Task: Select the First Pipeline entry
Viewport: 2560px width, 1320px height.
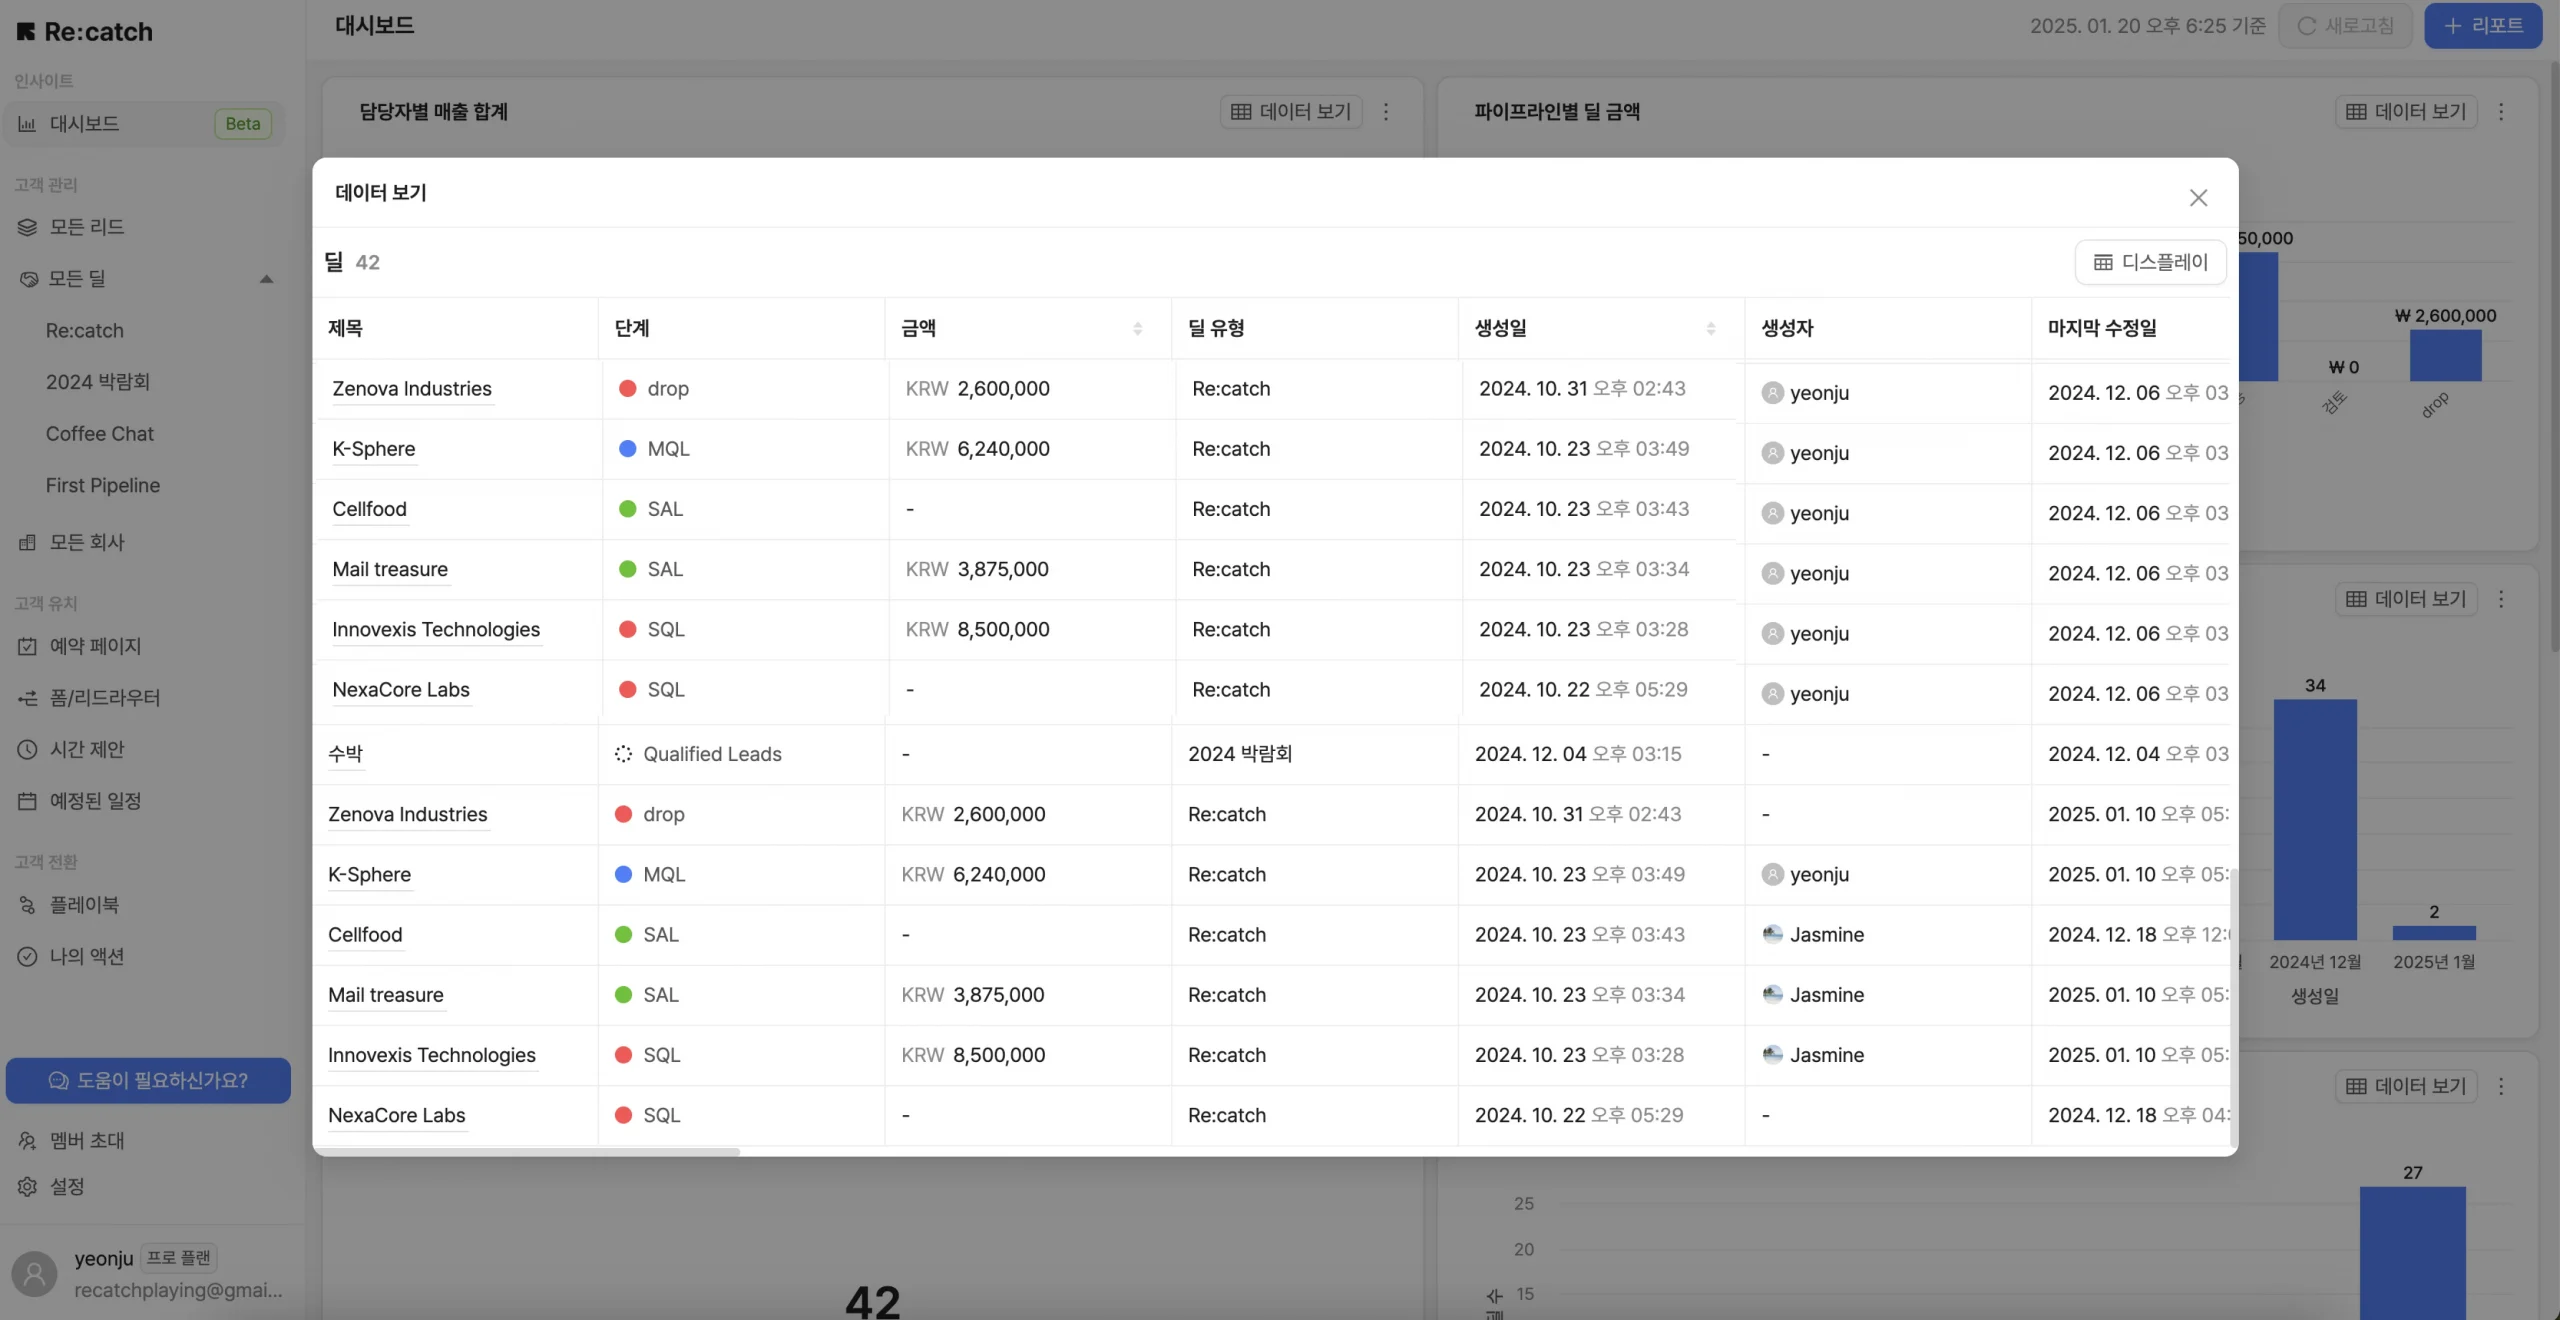Action: point(102,485)
